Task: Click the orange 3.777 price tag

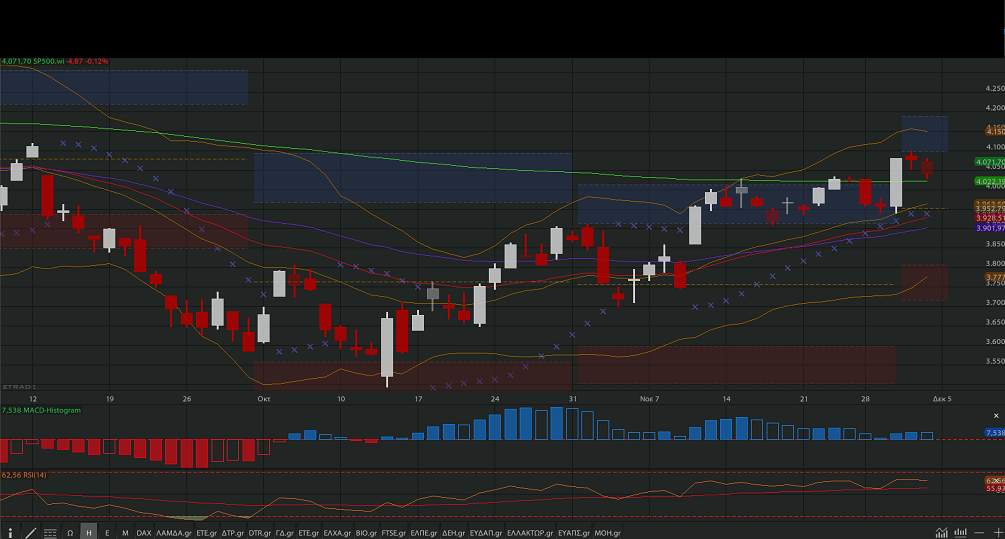Action: click(x=995, y=278)
